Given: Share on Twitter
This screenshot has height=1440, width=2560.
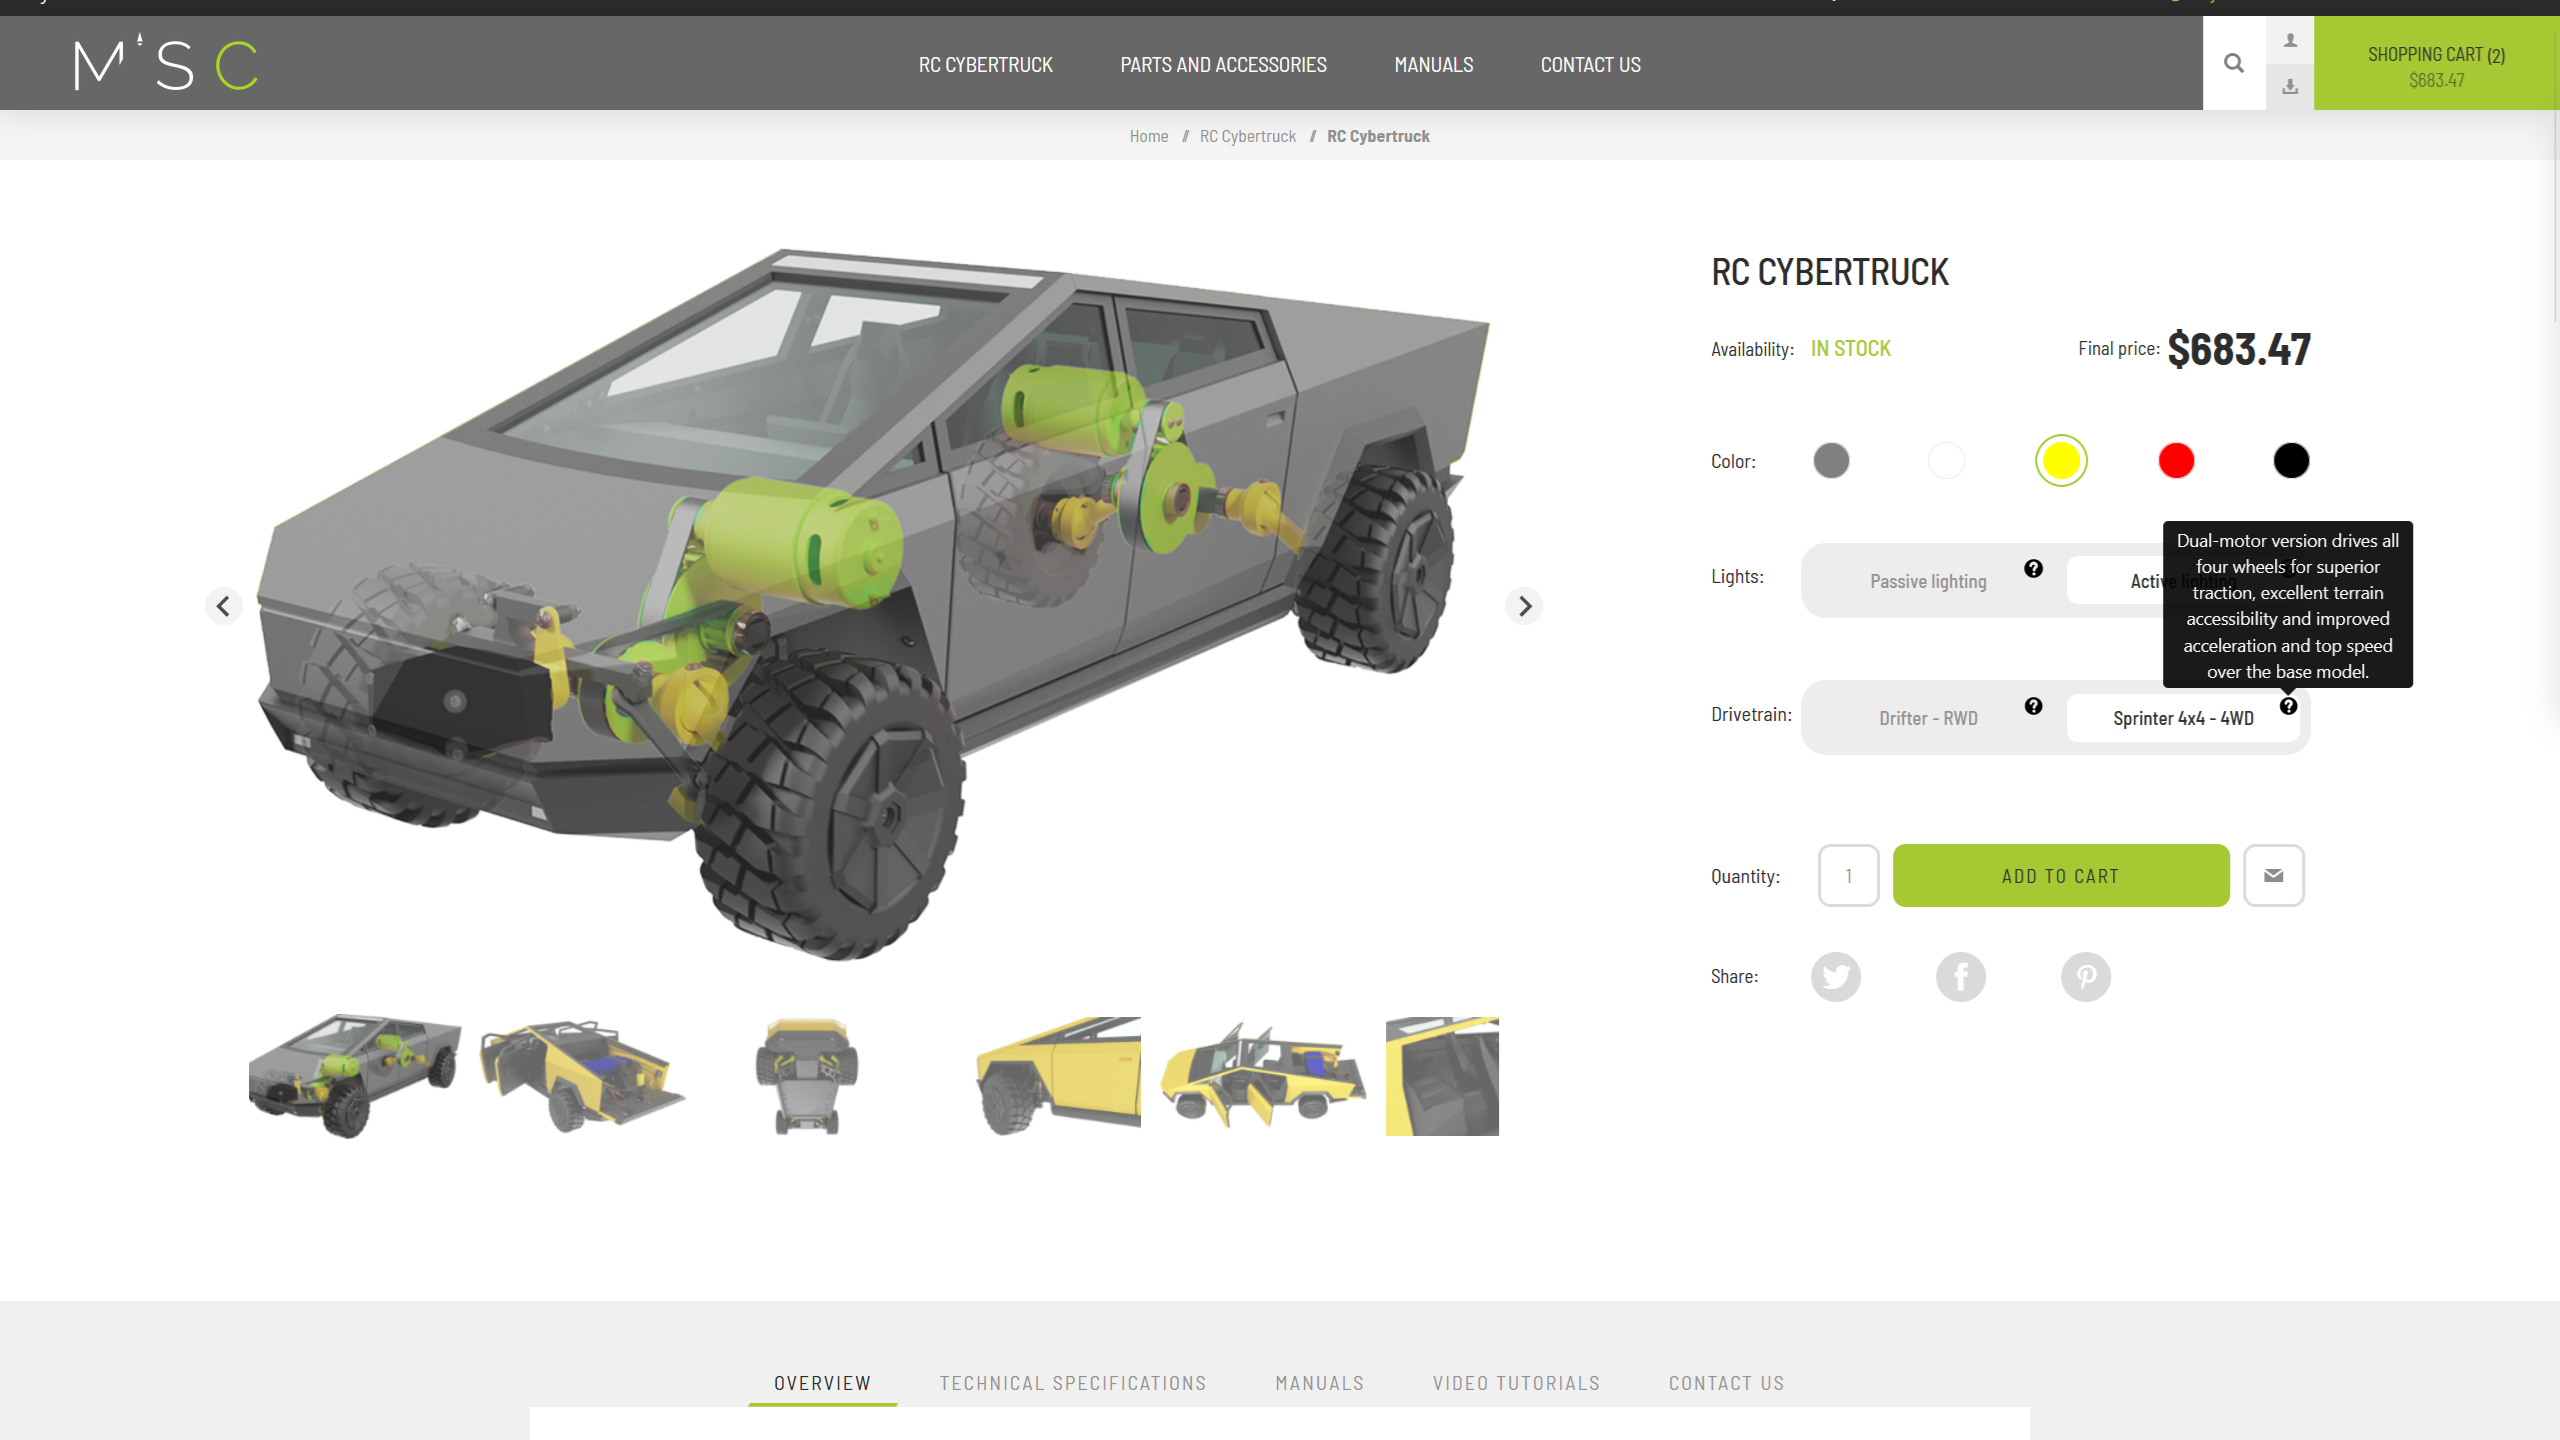Looking at the screenshot, I should click(x=1835, y=976).
